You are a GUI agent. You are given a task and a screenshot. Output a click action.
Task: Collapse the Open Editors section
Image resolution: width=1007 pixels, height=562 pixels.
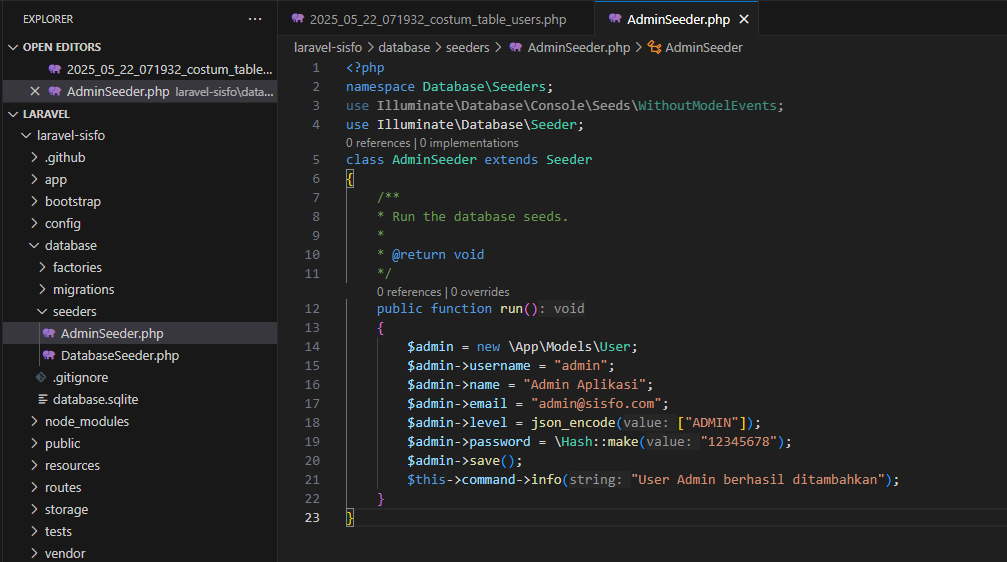coord(13,47)
